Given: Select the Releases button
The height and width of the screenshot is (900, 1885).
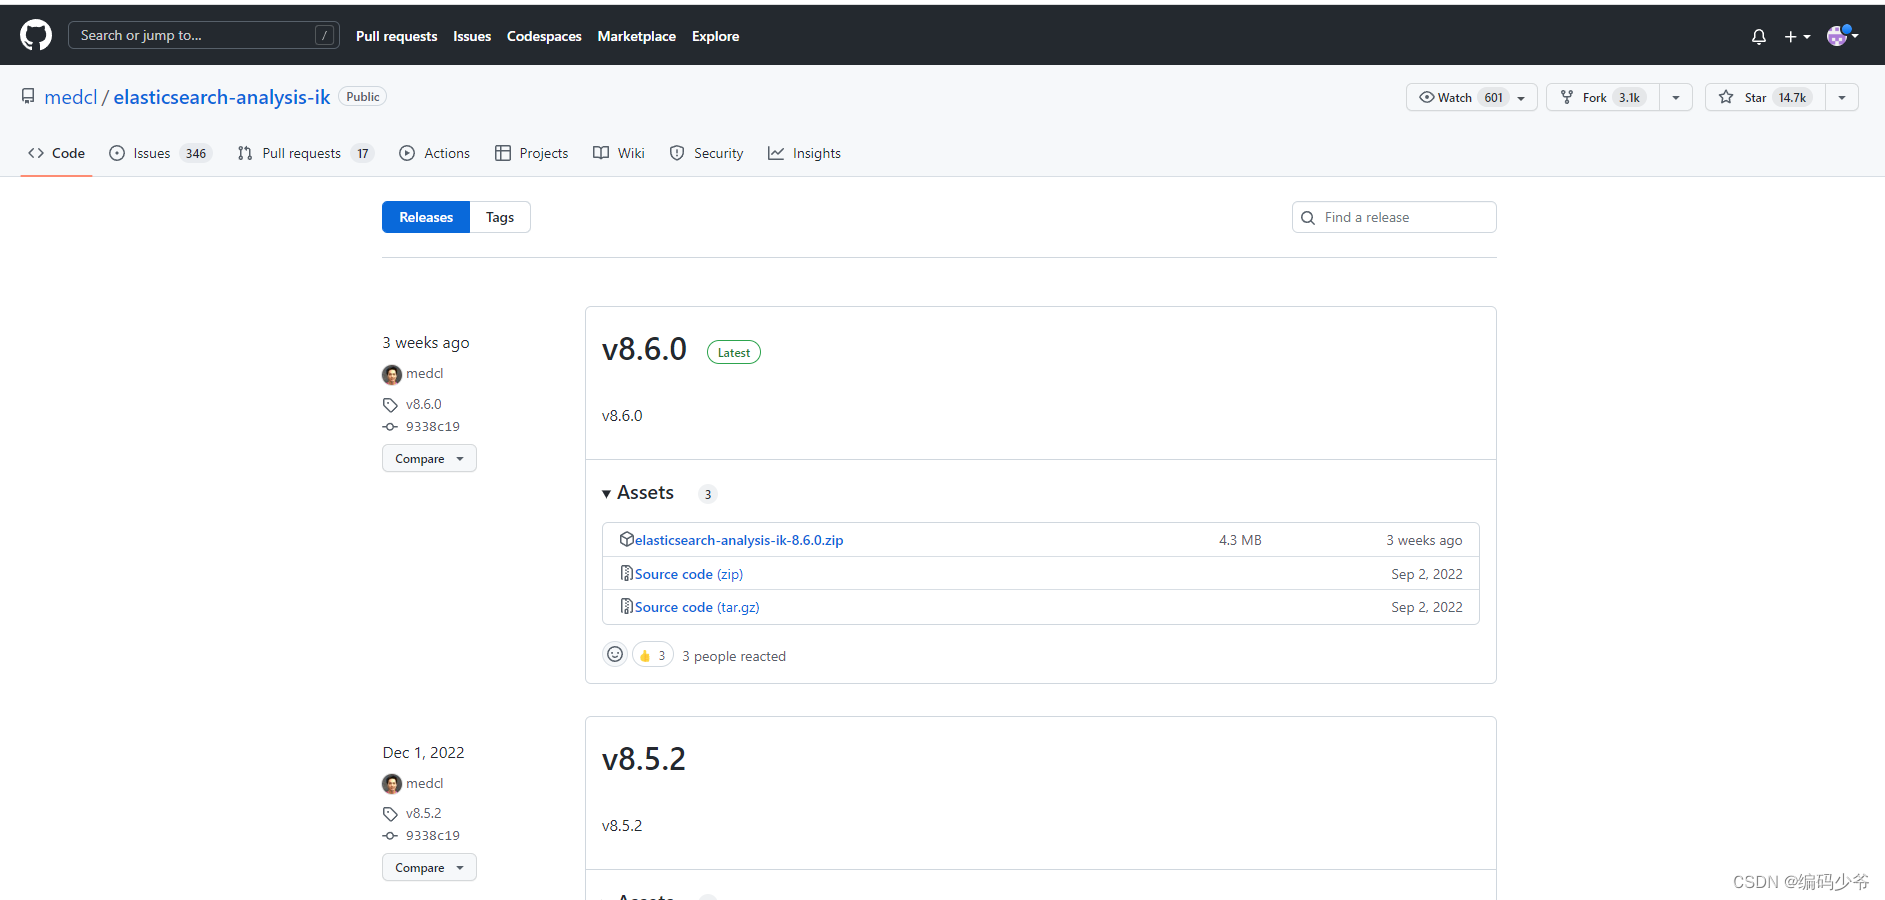Looking at the screenshot, I should [x=426, y=217].
